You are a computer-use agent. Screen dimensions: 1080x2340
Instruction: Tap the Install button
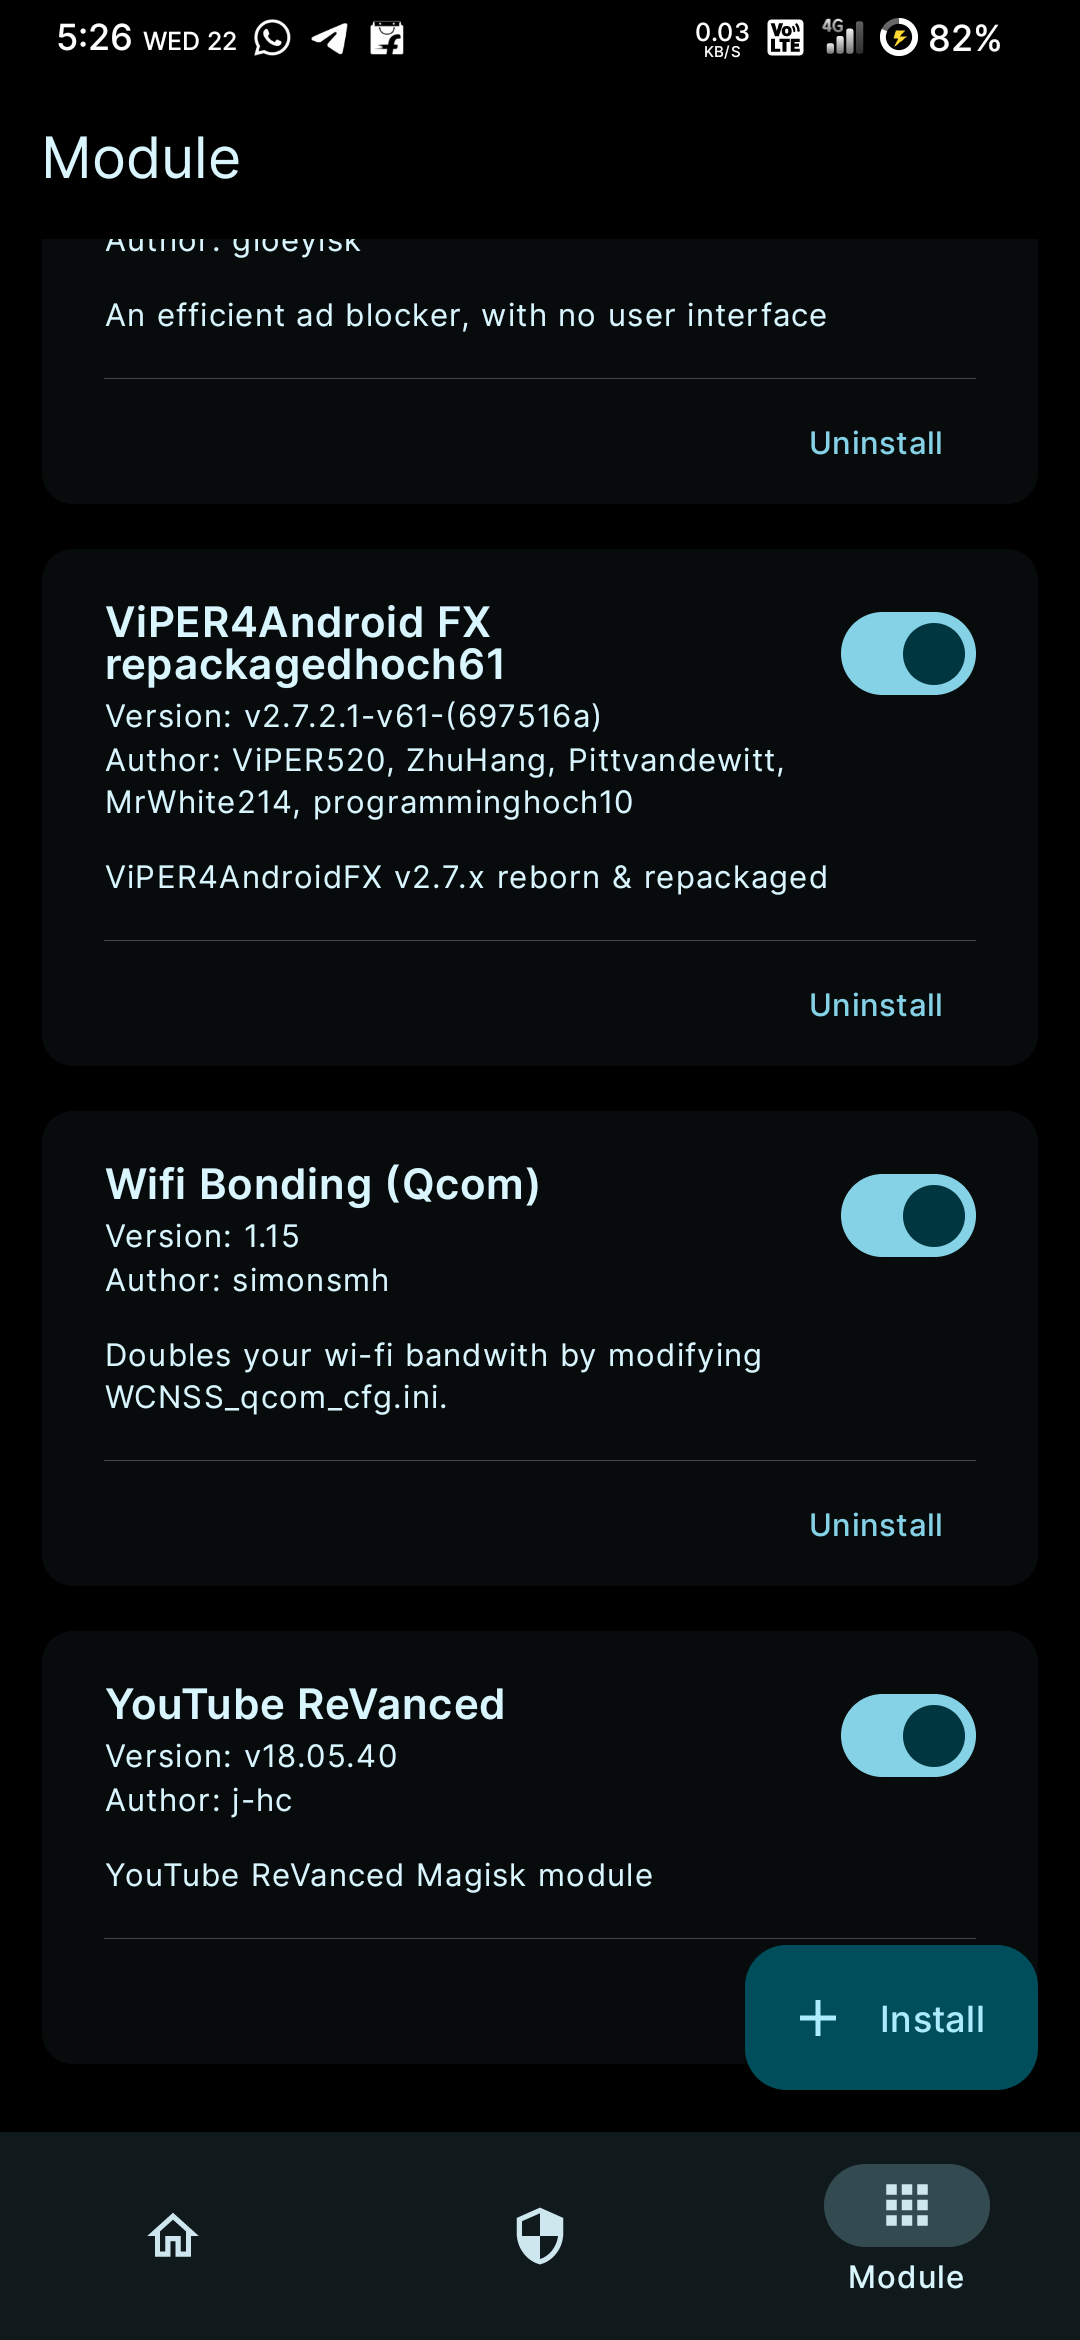coord(891,2018)
